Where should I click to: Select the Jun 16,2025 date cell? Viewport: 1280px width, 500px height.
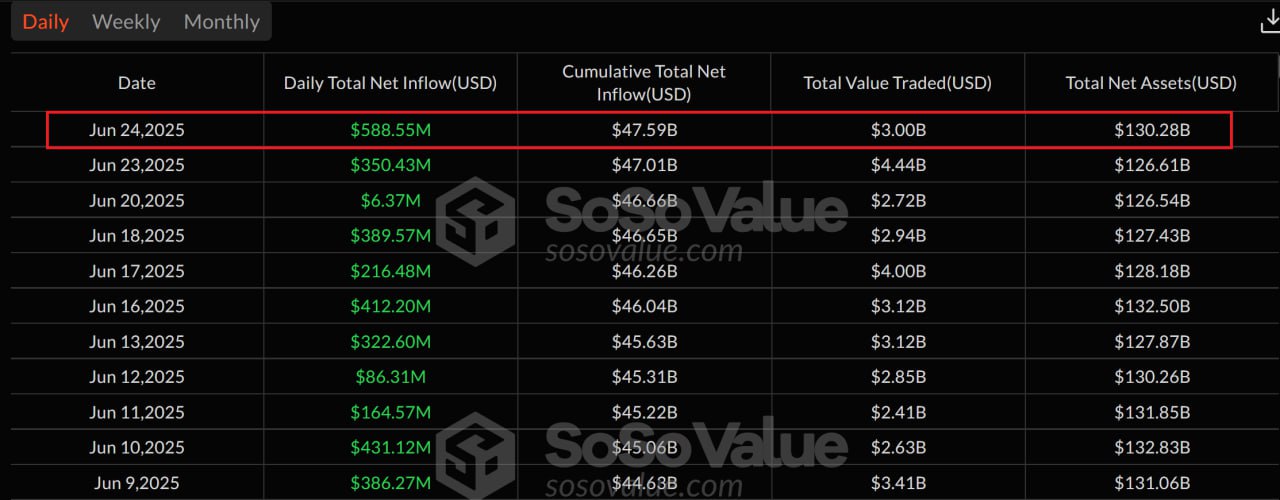coord(137,306)
